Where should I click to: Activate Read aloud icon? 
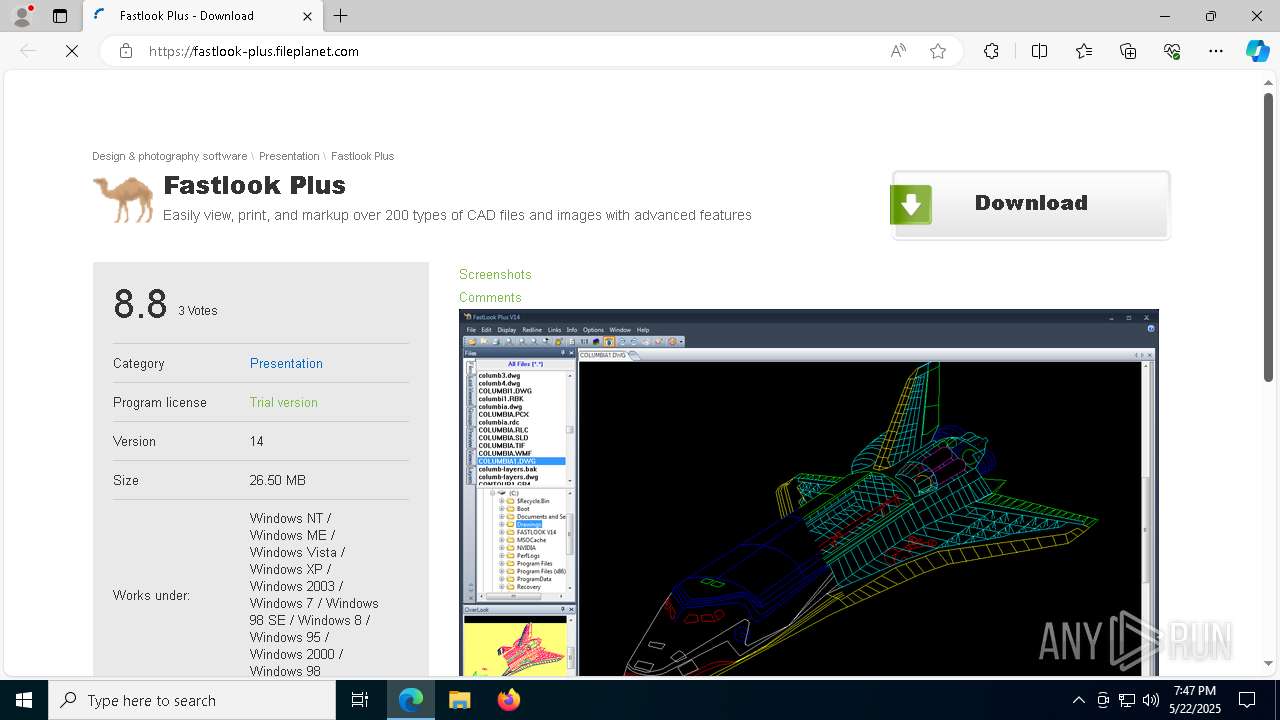(x=898, y=51)
